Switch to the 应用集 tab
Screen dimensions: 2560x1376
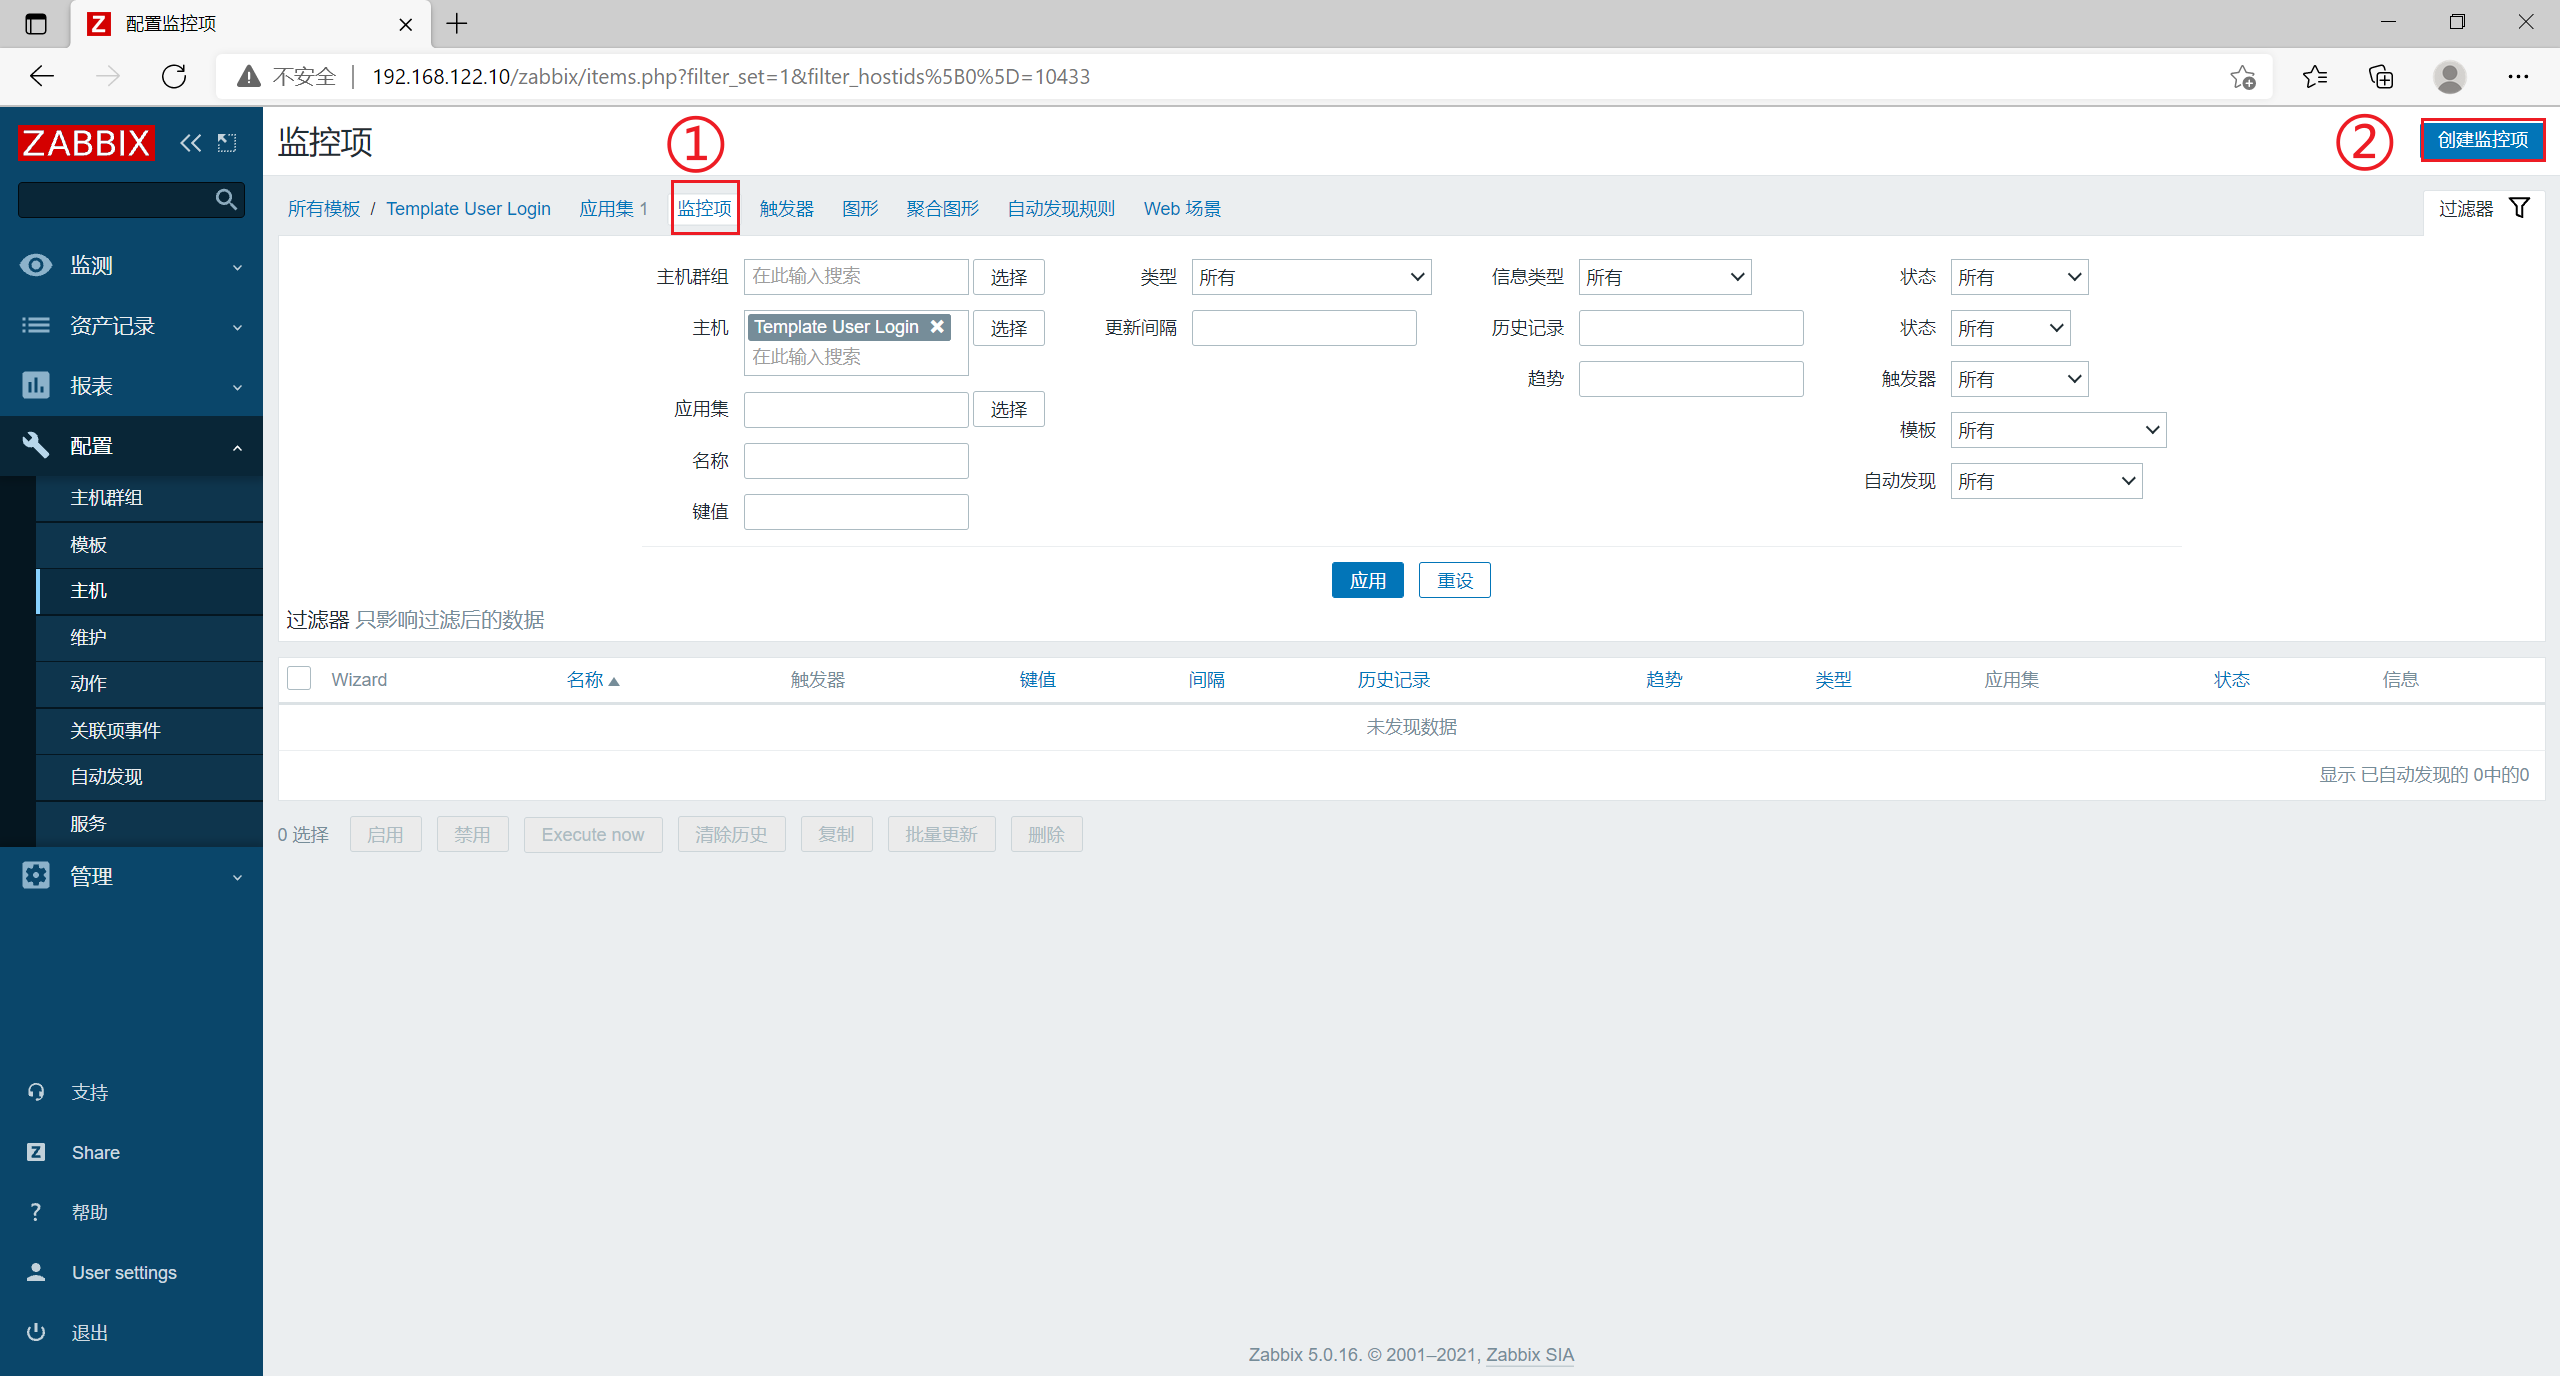[606, 208]
